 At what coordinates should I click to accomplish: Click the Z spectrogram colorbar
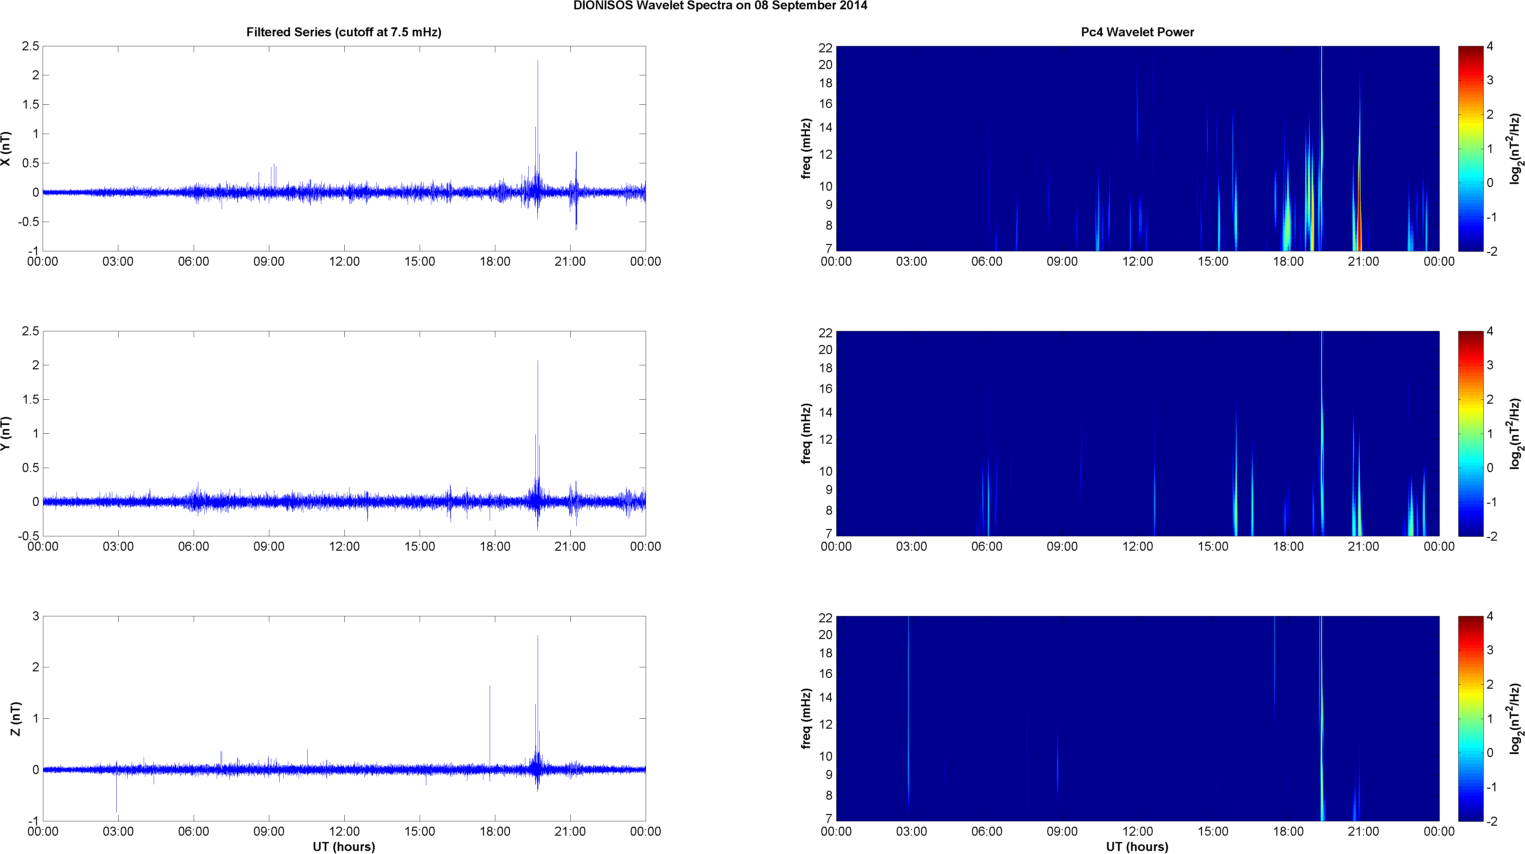pyautogui.click(x=1470, y=718)
